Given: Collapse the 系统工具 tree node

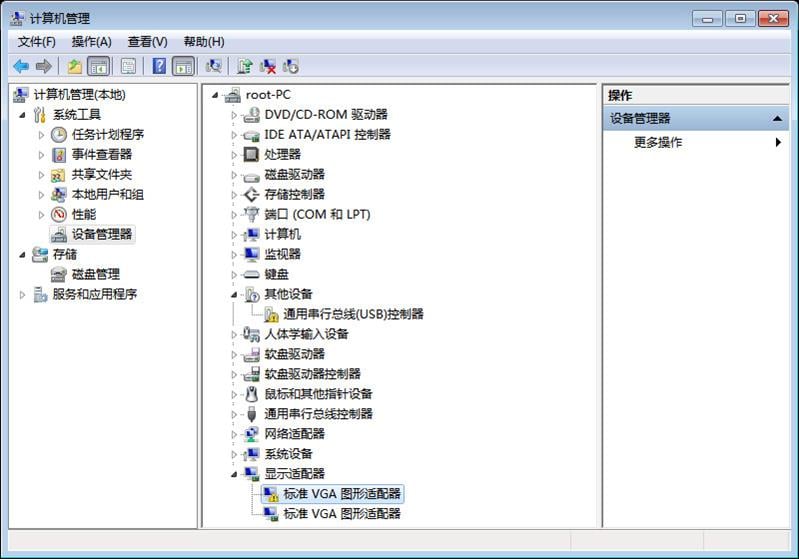Looking at the screenshot, I should pos(22,115).
